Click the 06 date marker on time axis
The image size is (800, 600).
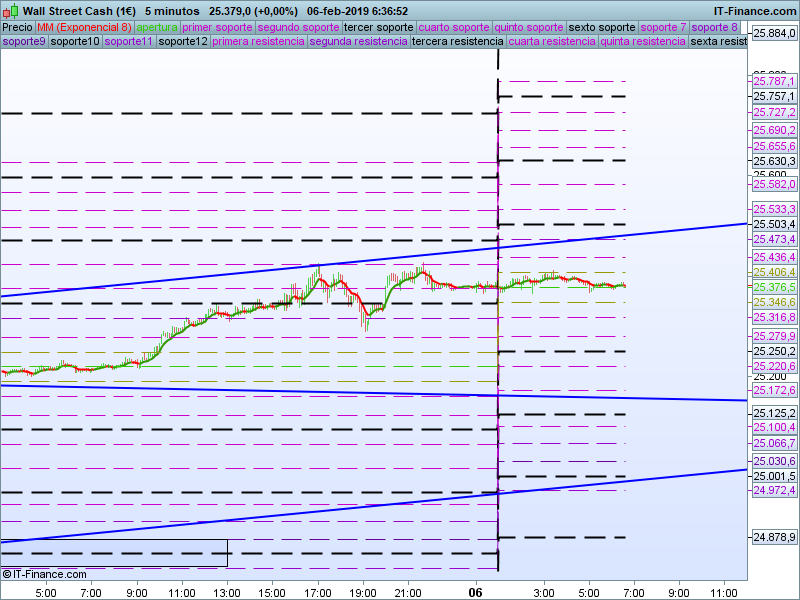click(x=476, y=593)
